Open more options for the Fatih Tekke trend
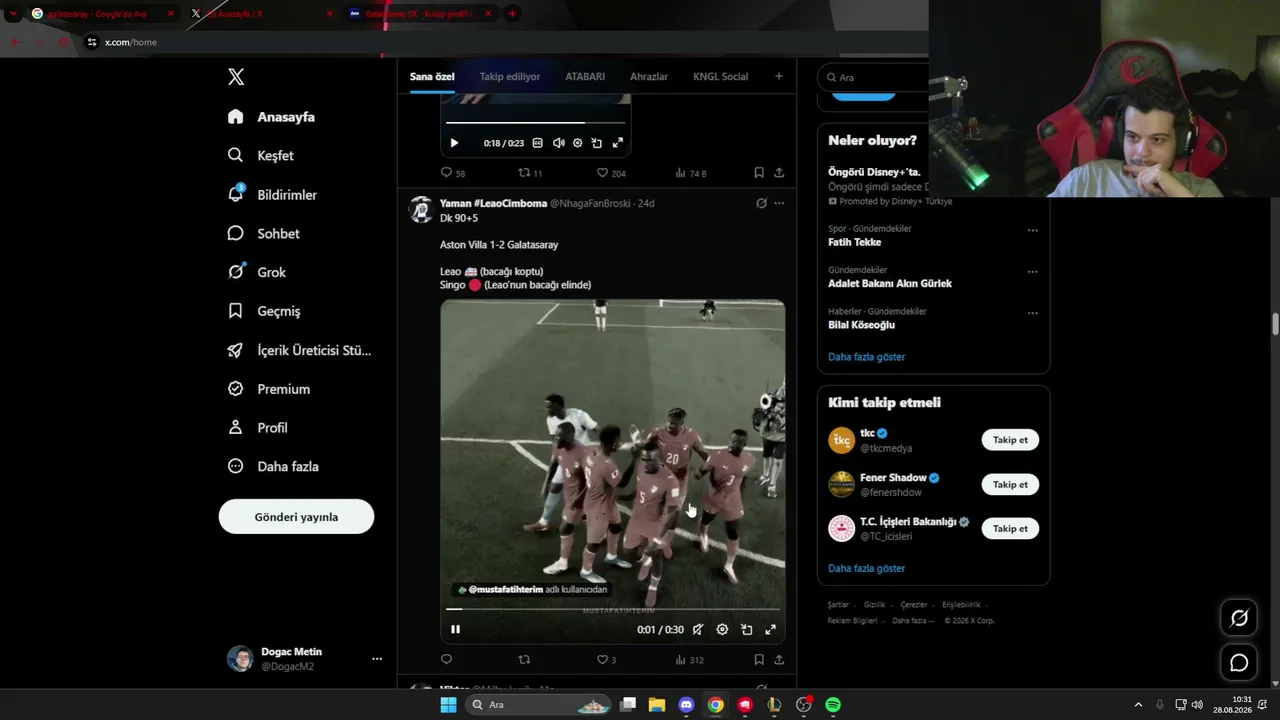Screen dimensions: 1280x720 coord(1033,230)
